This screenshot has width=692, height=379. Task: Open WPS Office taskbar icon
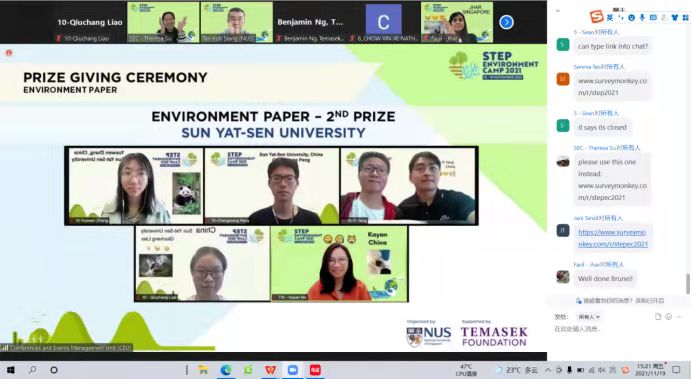tap(270, 370)
